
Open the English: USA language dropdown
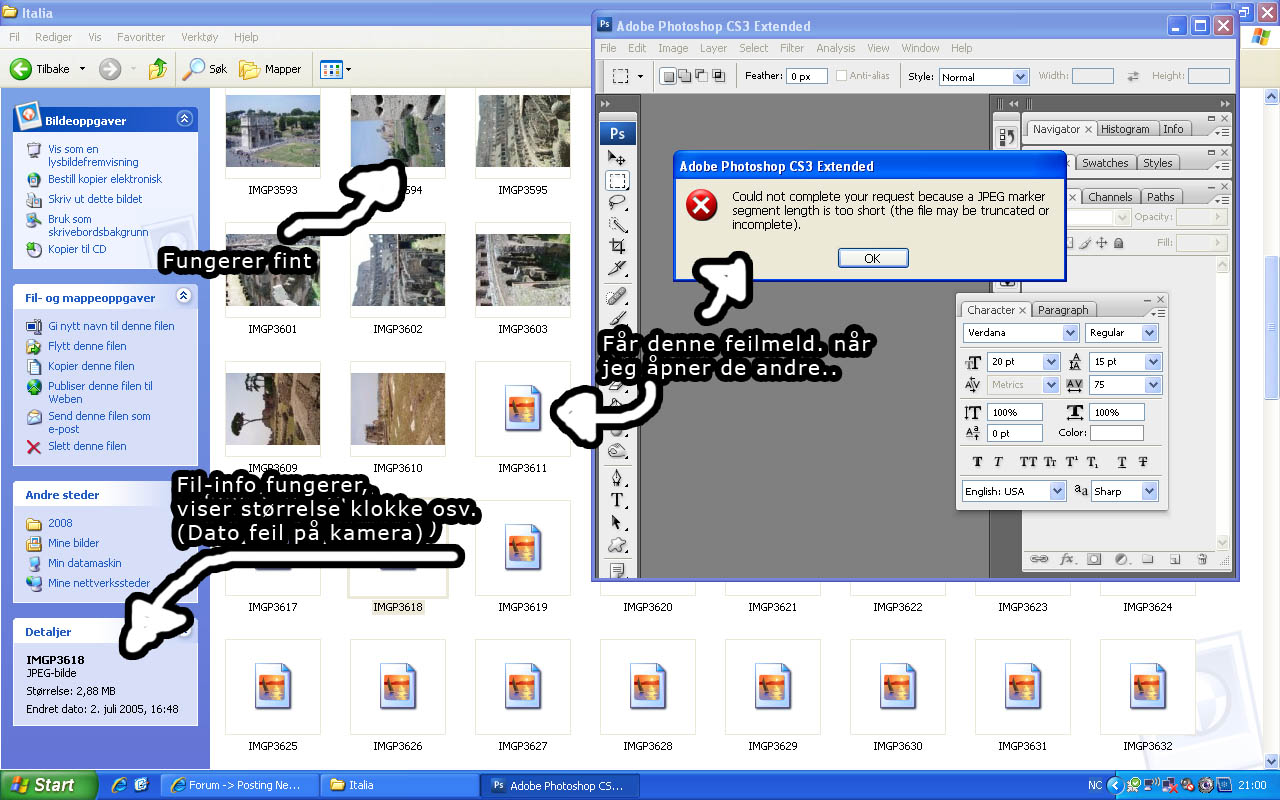point(1014,491)
